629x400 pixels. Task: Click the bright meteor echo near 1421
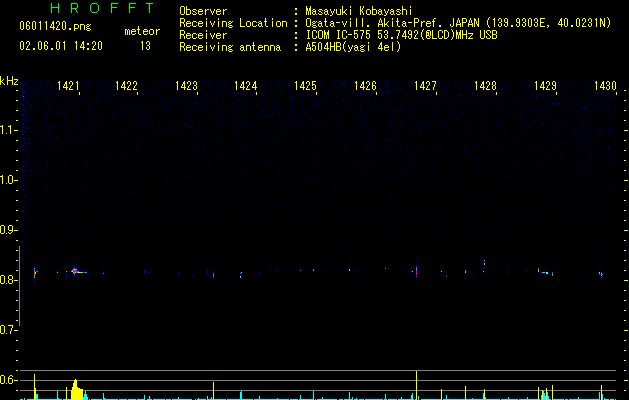[x=75, y=271]
